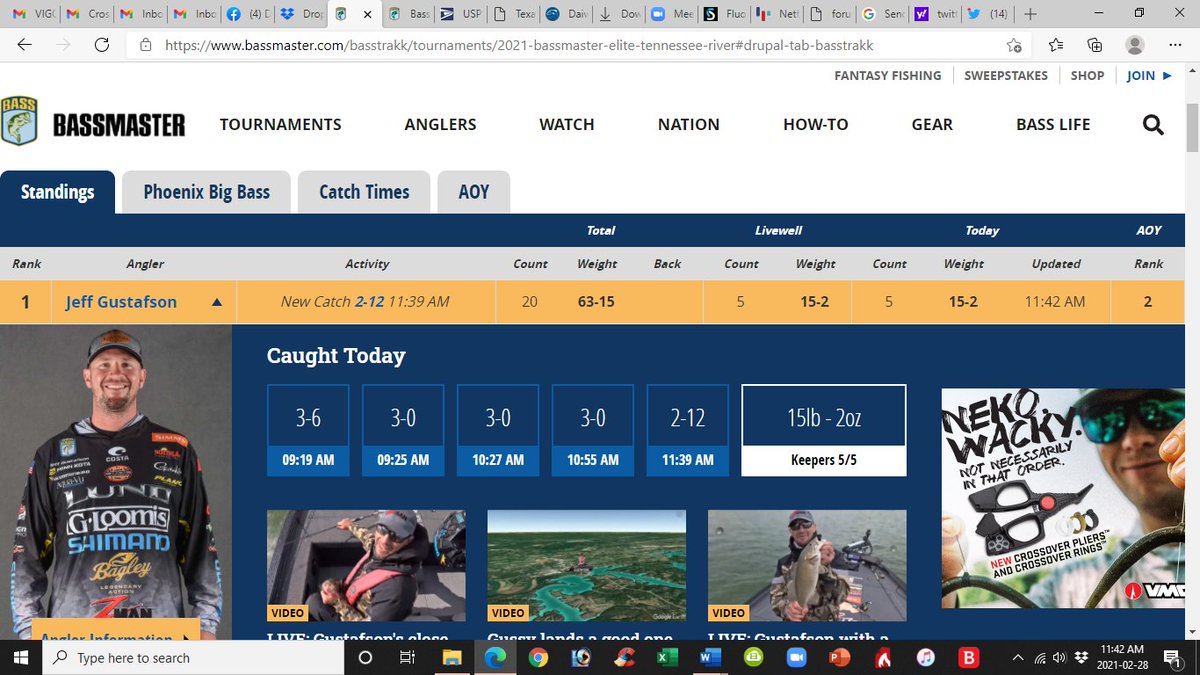Open Word from the taskbar

710,657
